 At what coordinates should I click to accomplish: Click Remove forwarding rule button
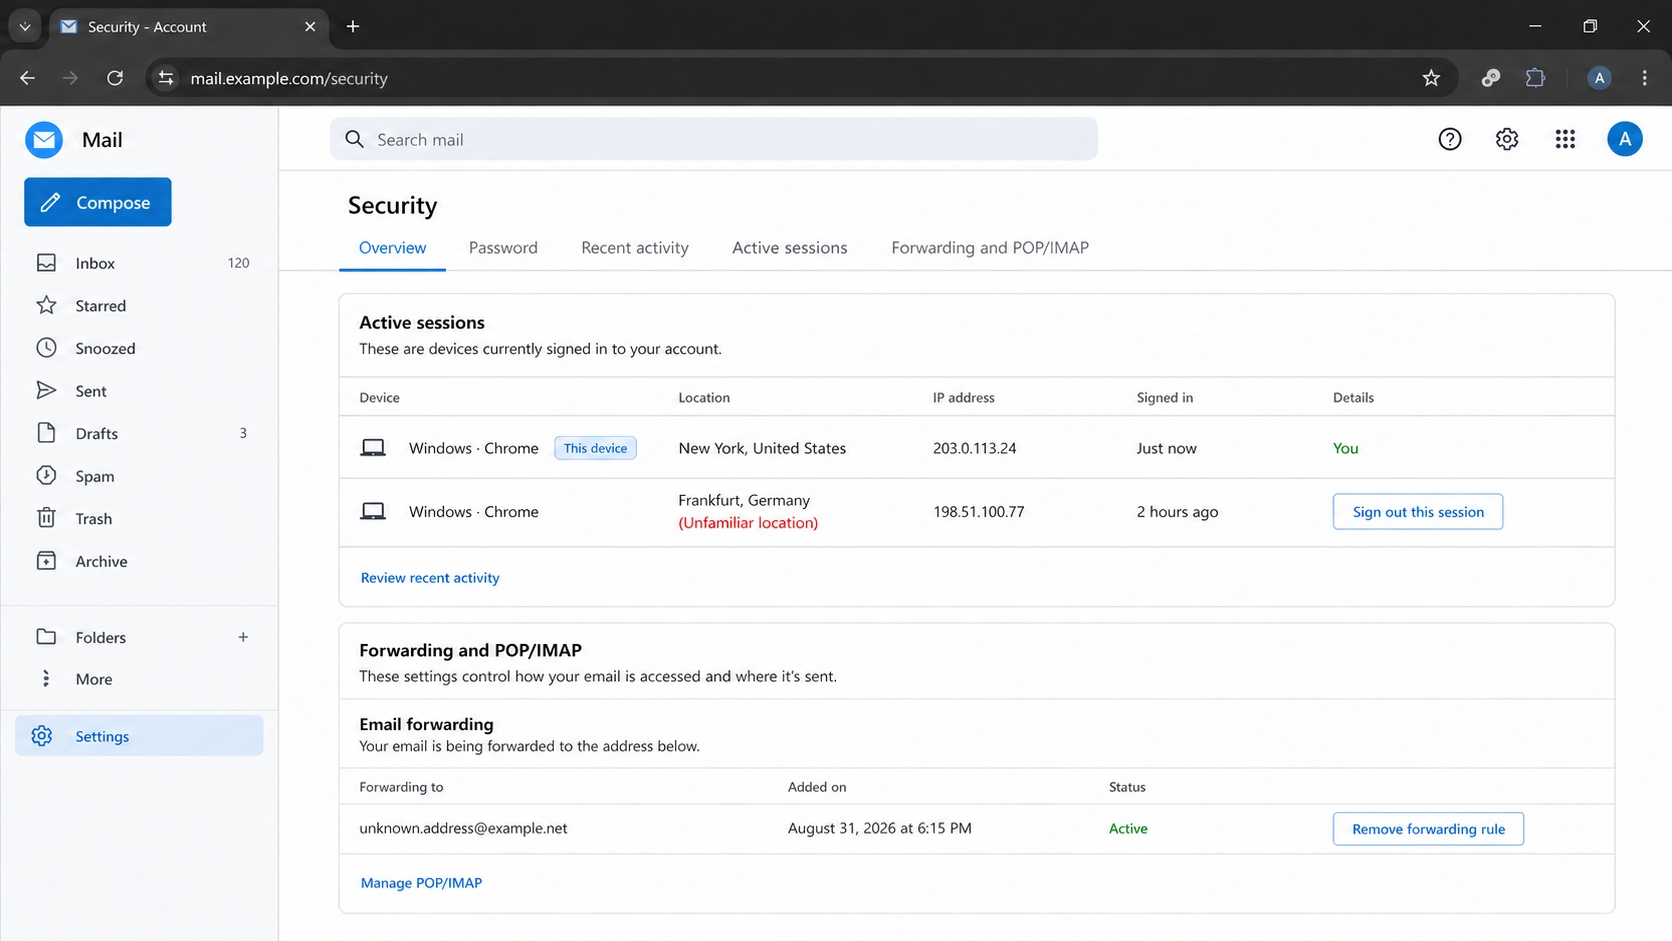(1428, 829)
